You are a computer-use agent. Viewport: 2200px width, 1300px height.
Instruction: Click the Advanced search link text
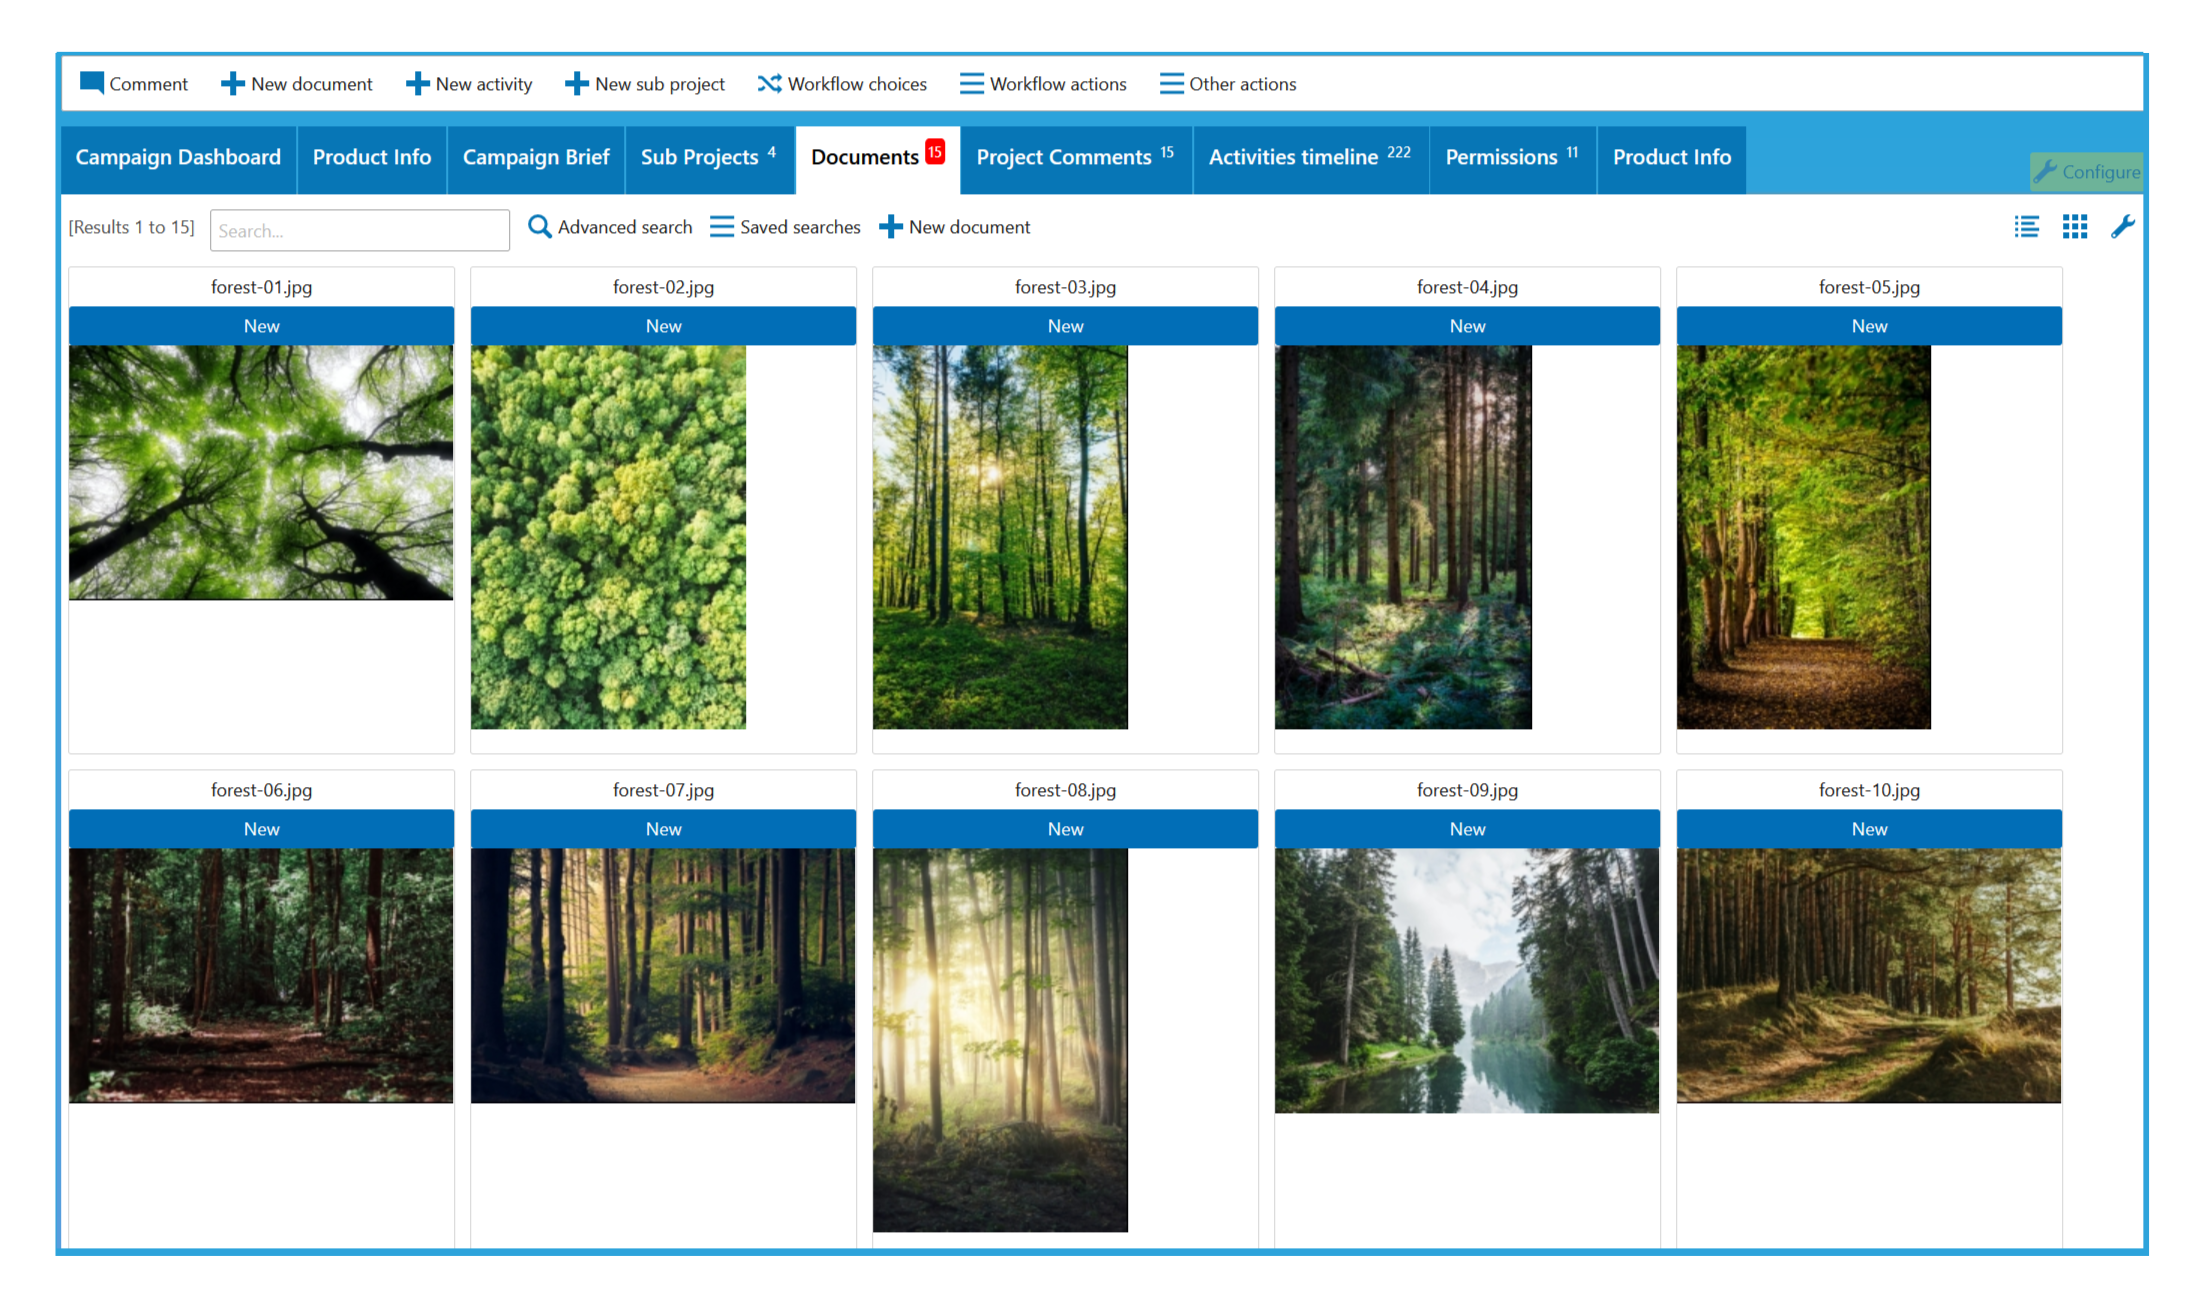pyautogui.click(x=625, y=227)
